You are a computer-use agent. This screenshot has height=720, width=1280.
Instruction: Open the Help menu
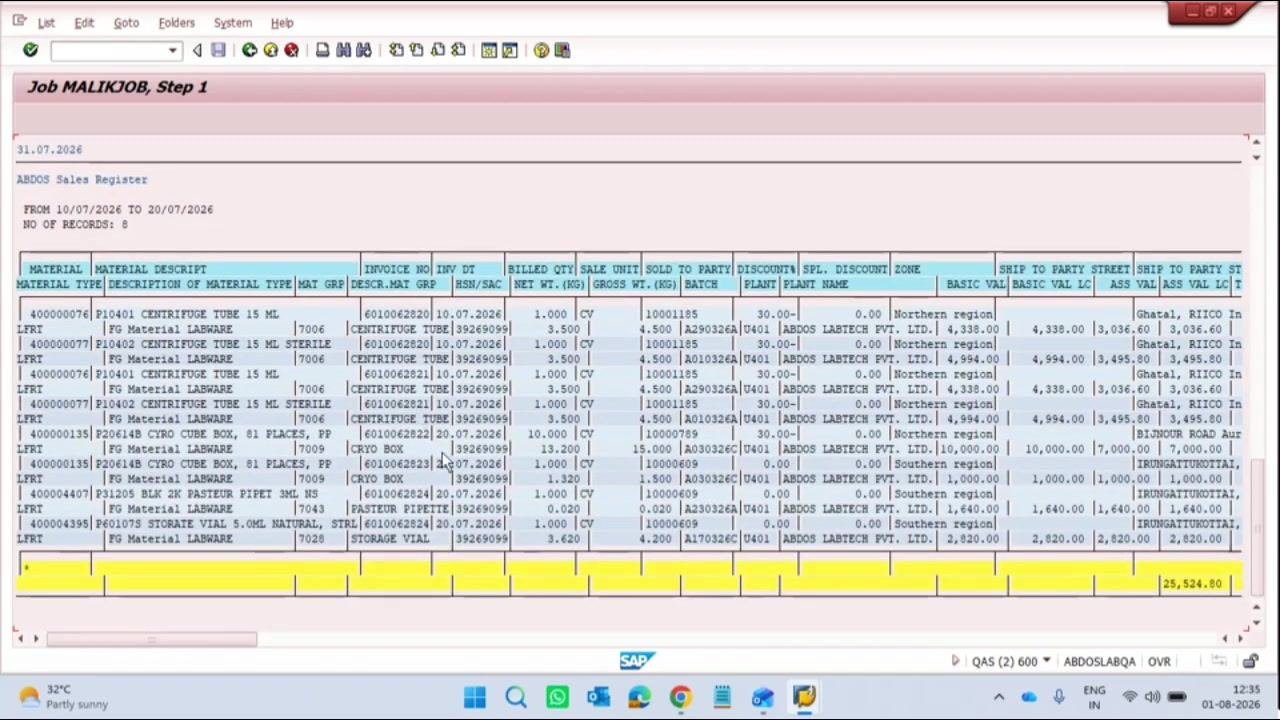(282, 22)
